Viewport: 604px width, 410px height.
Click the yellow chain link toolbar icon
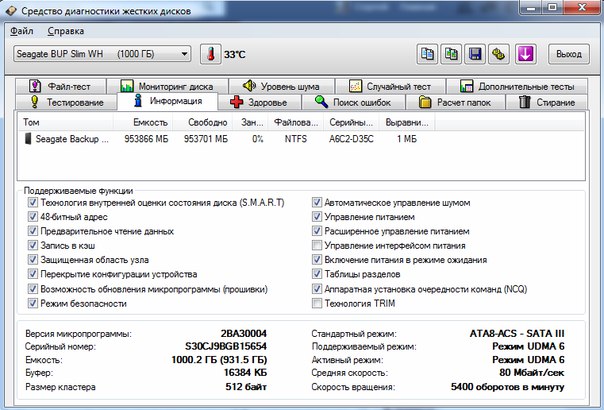click(500, 53)
